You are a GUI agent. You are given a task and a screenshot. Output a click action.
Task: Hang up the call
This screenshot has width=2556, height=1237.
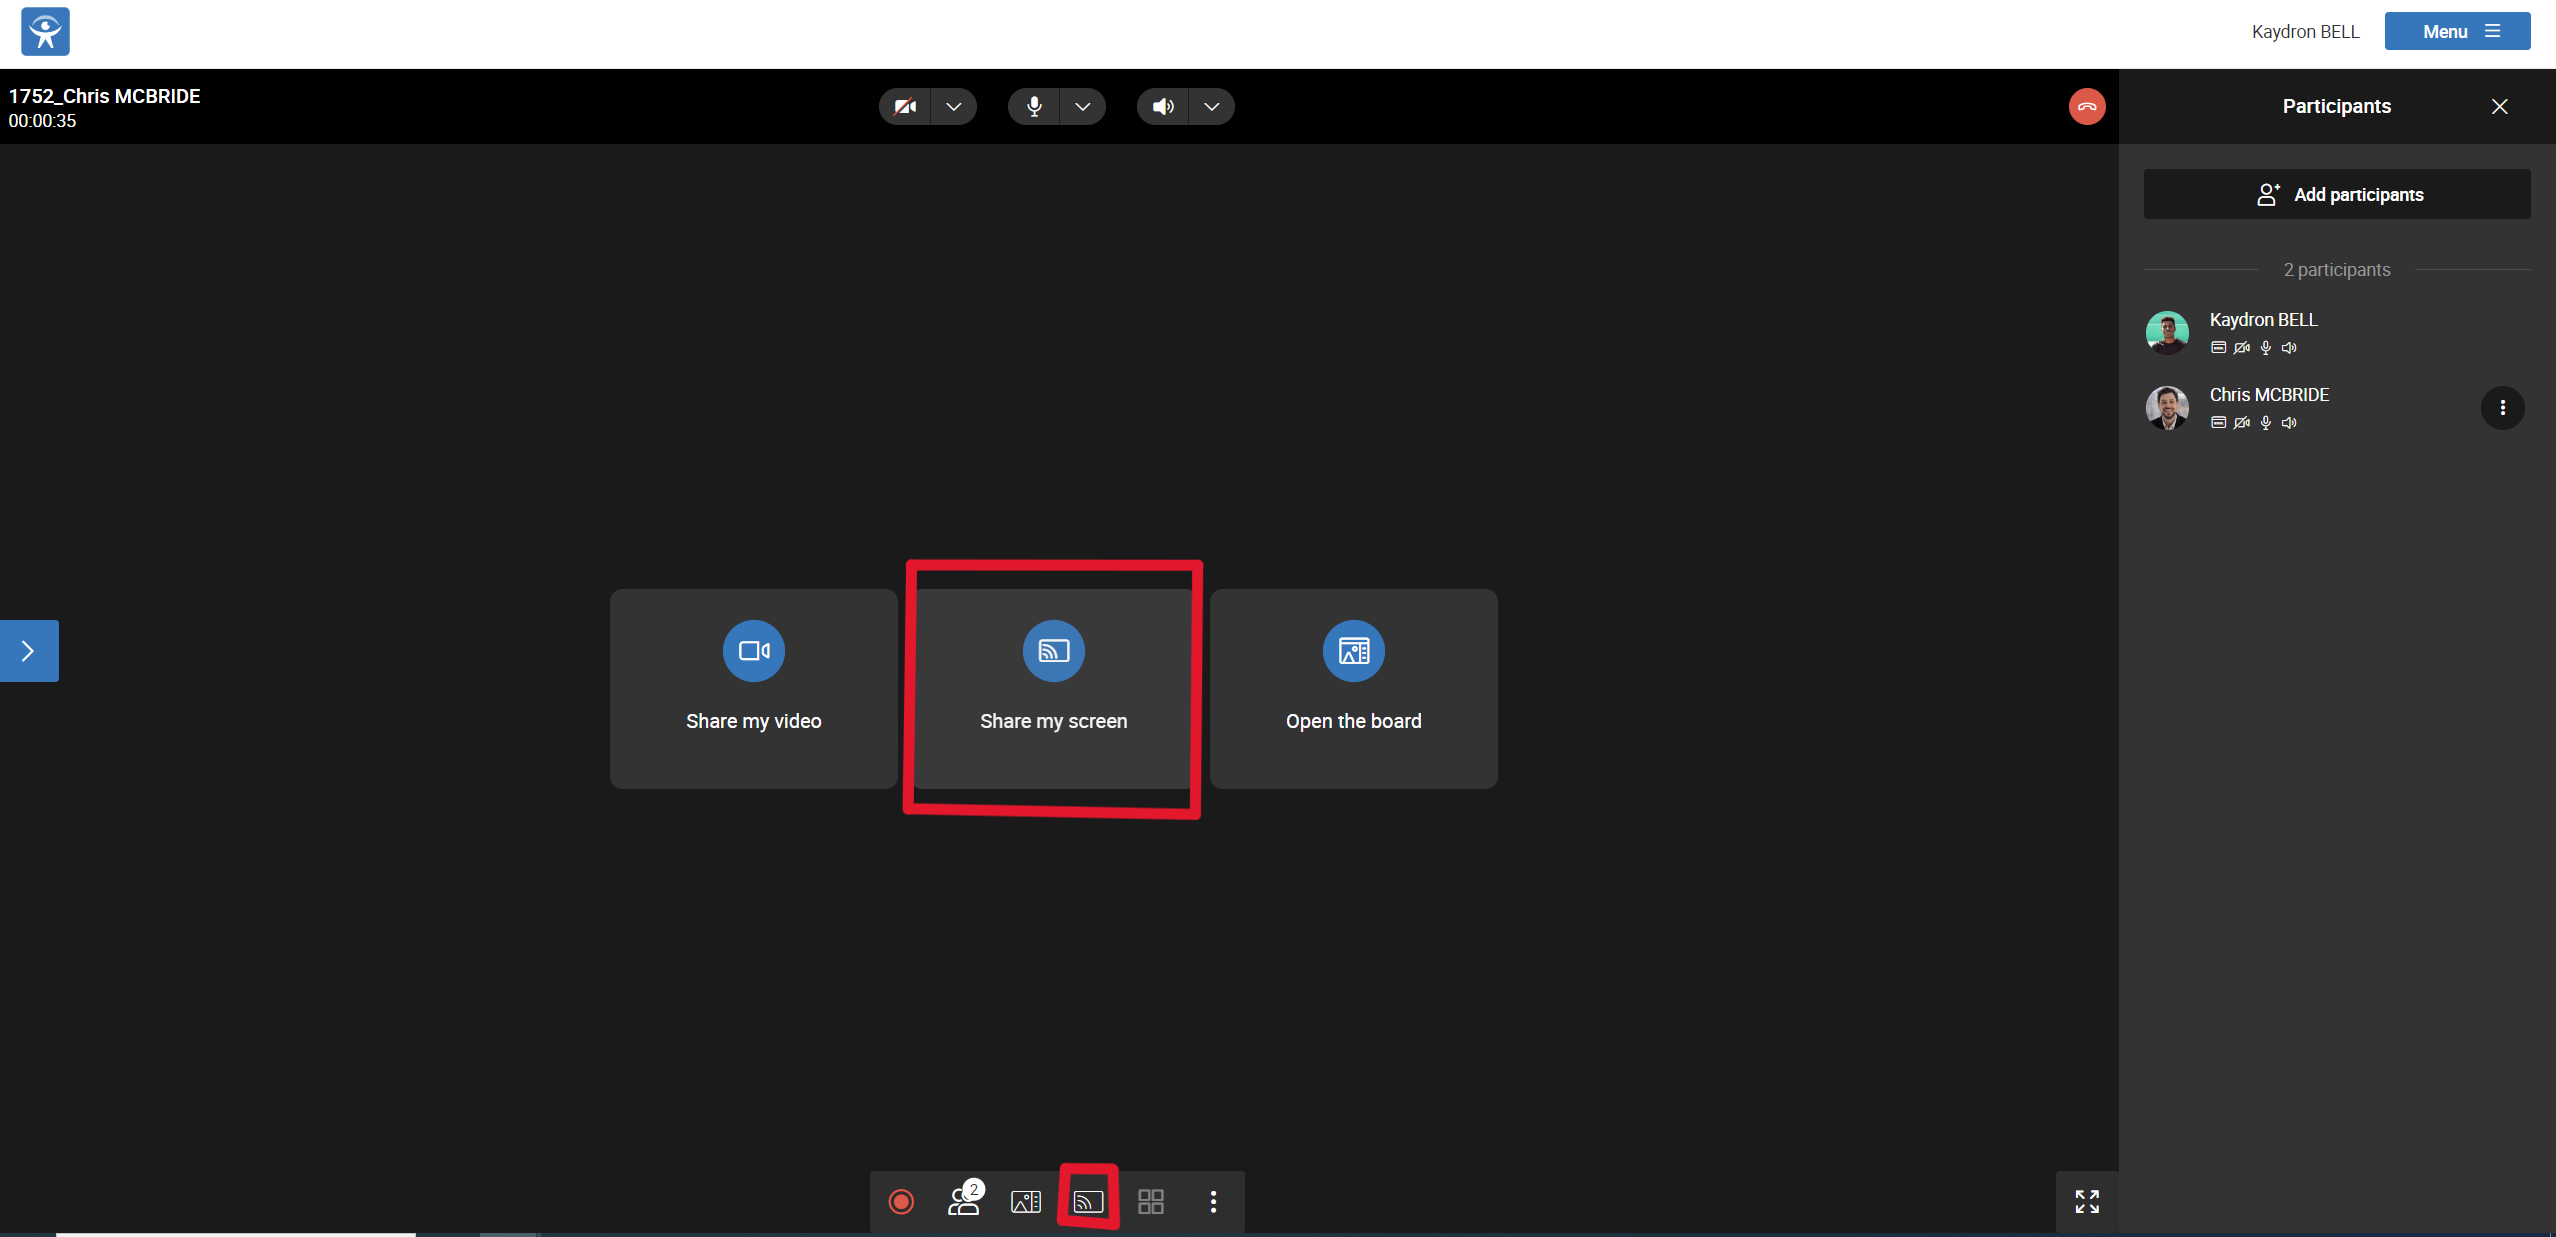(x=2087, y=107)
